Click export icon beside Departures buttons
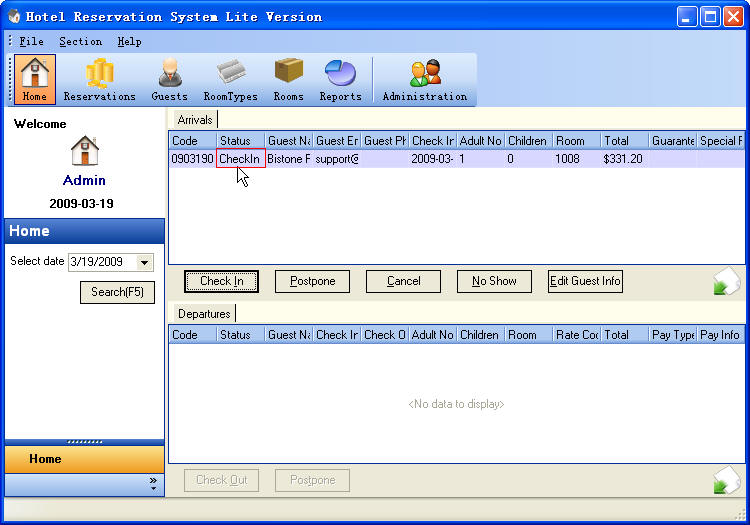The image size is (750, 525). pos(726,481)
